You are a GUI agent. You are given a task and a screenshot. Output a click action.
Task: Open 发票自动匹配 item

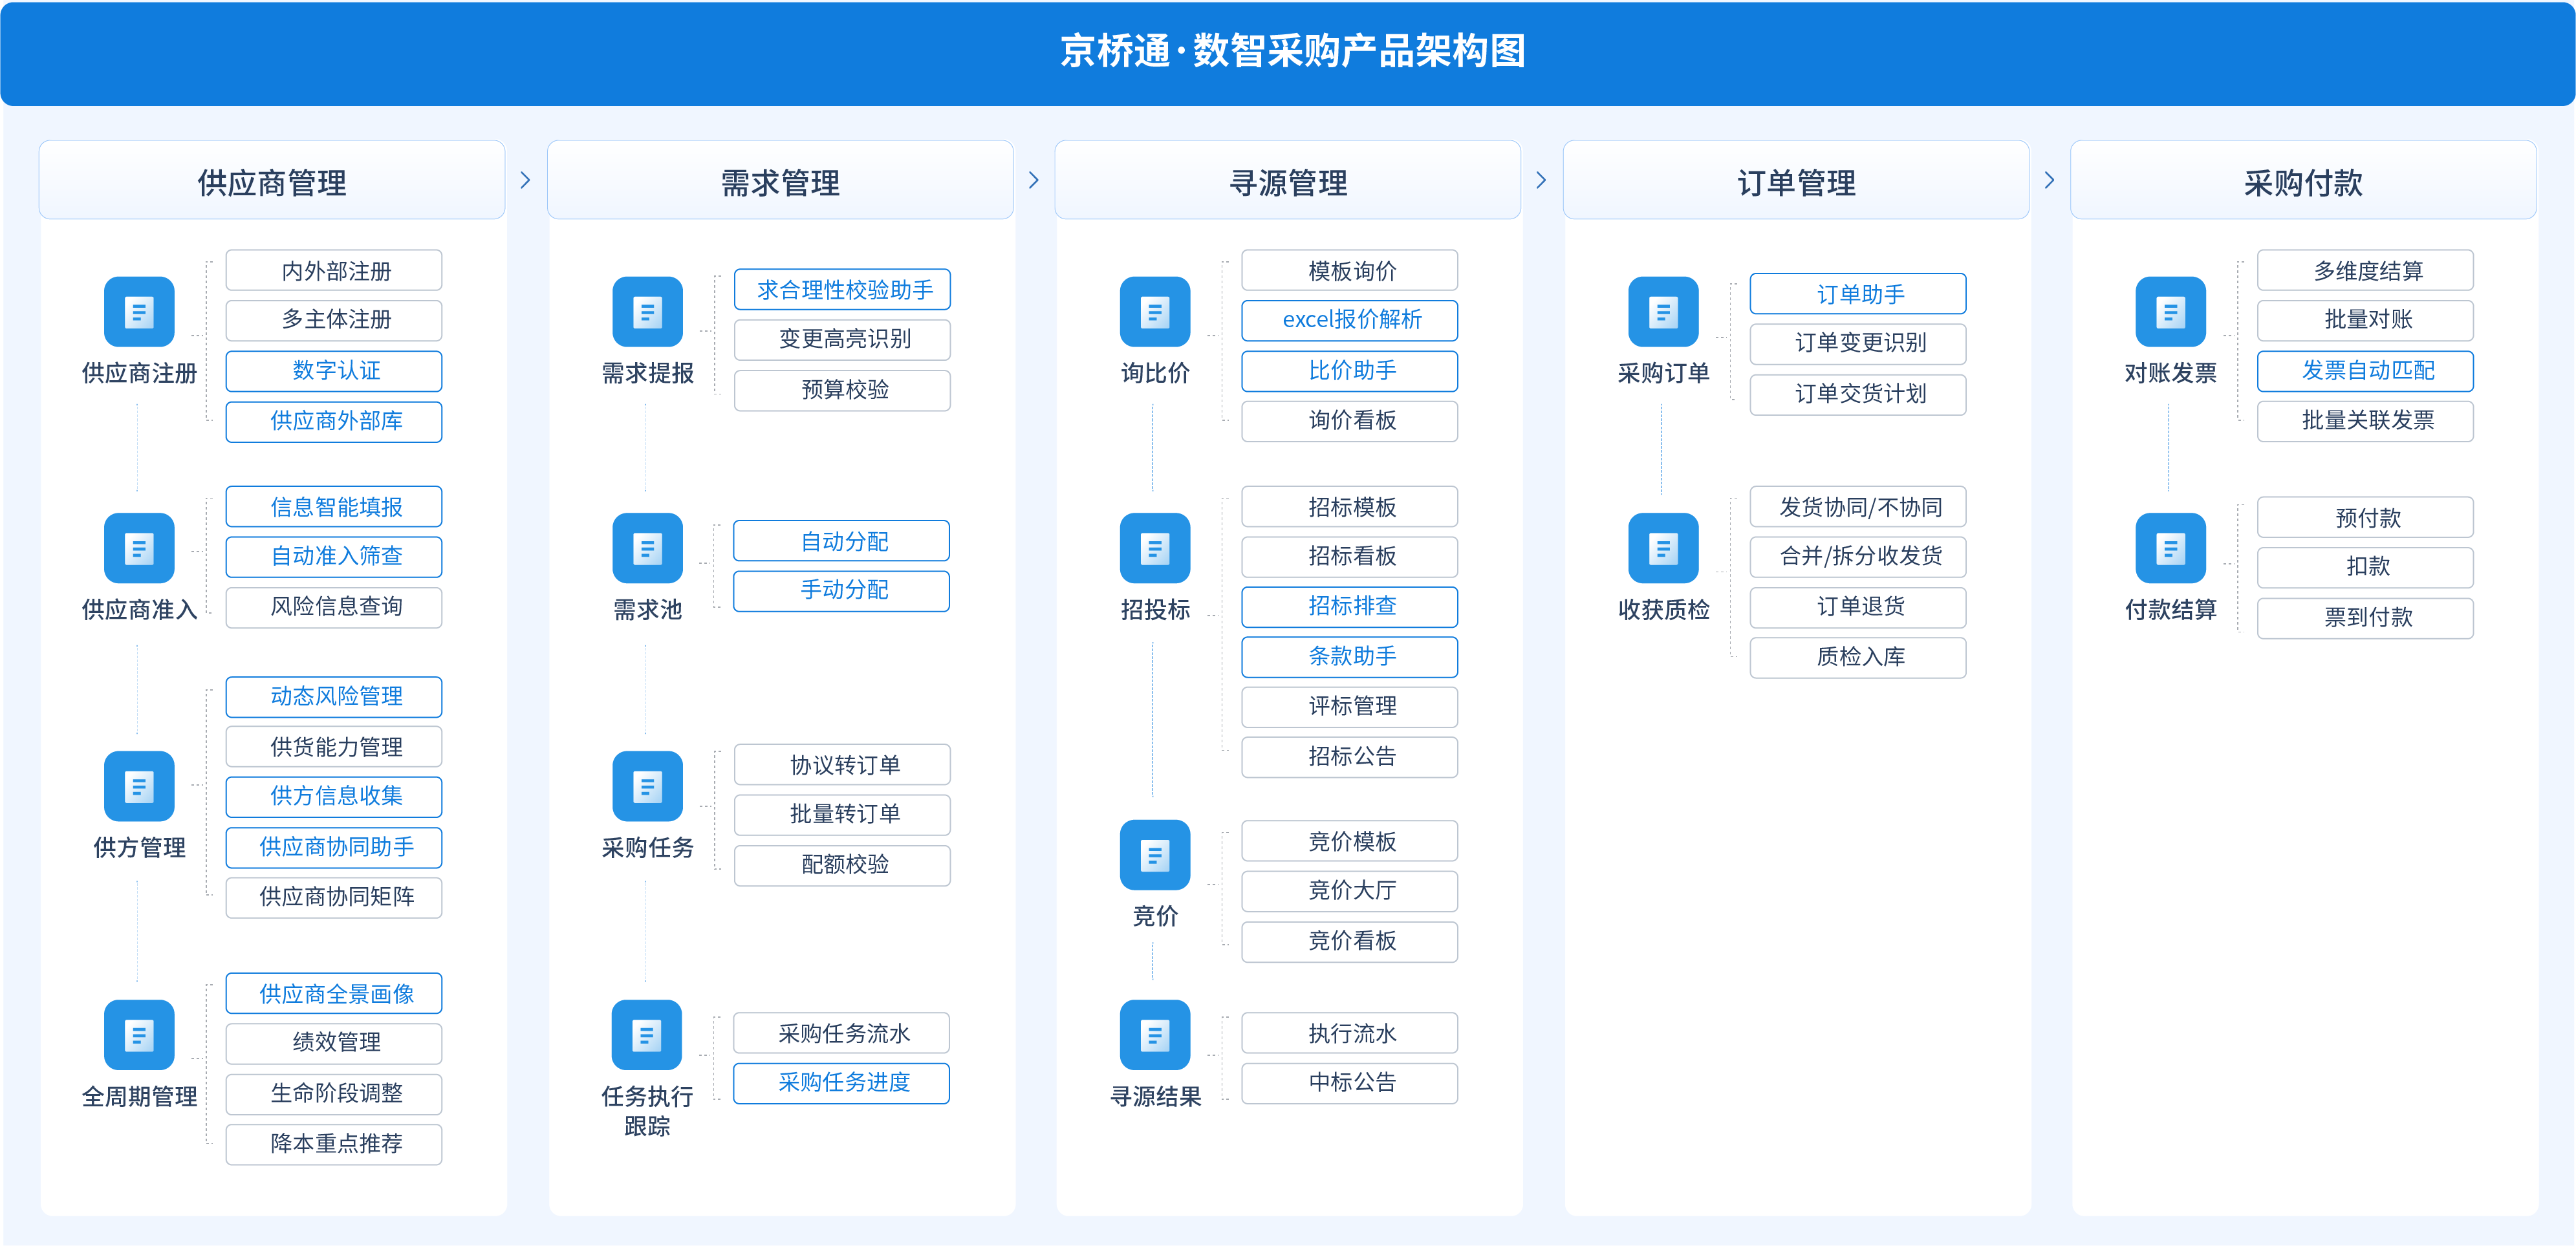pos(2365,371)
